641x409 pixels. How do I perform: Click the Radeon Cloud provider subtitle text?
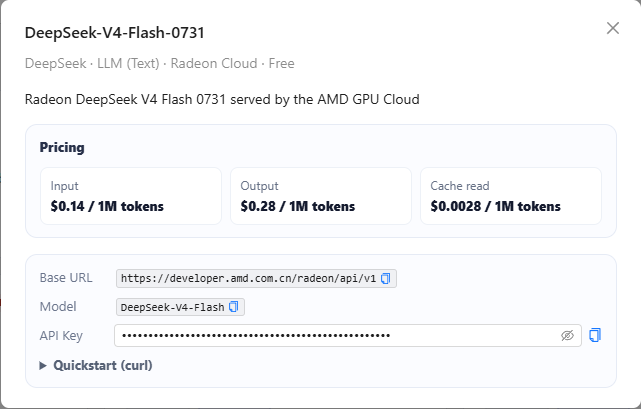point(214,63)
